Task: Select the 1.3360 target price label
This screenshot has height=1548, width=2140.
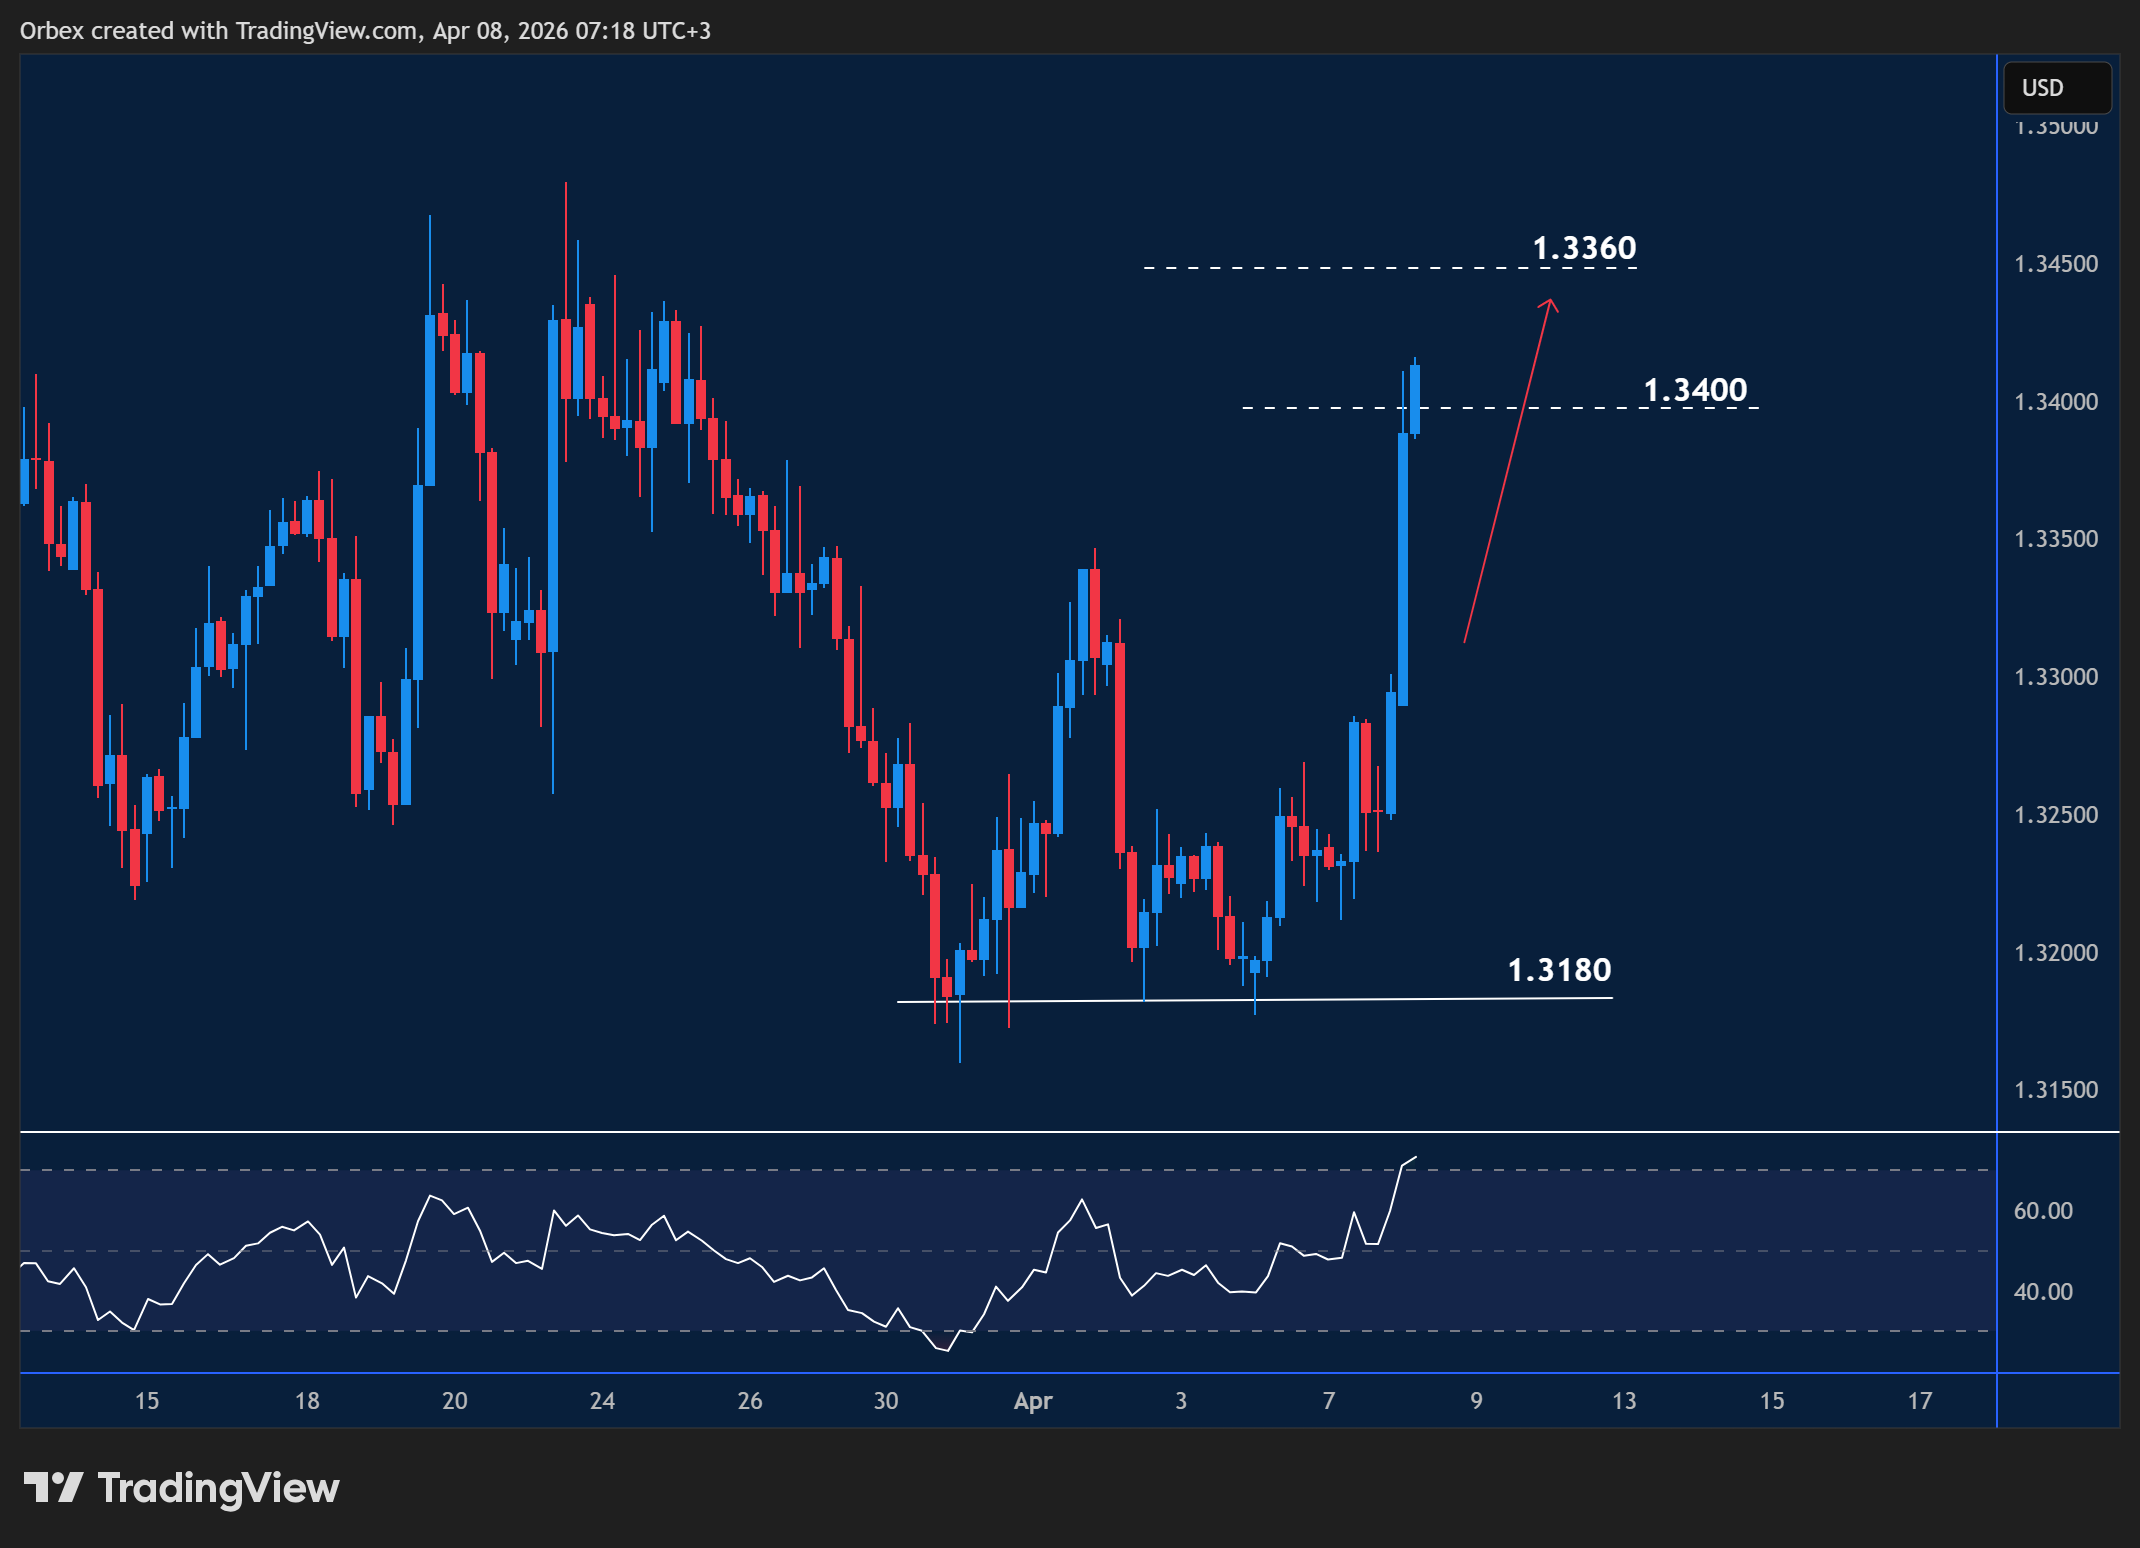Action: tap(1583, 248)
